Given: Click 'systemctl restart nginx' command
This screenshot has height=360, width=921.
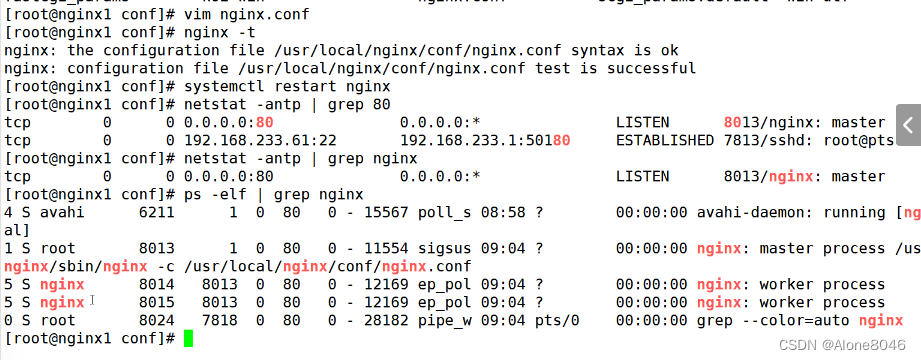Looking at the screenshot, I should (287, 86).
